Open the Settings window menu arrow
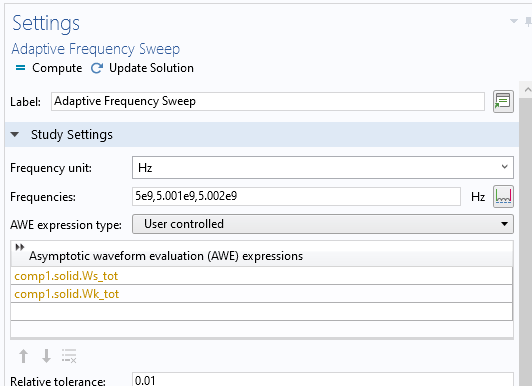Image resolution: width=532 pixels, height=386 pixels. tap(514, 21)
